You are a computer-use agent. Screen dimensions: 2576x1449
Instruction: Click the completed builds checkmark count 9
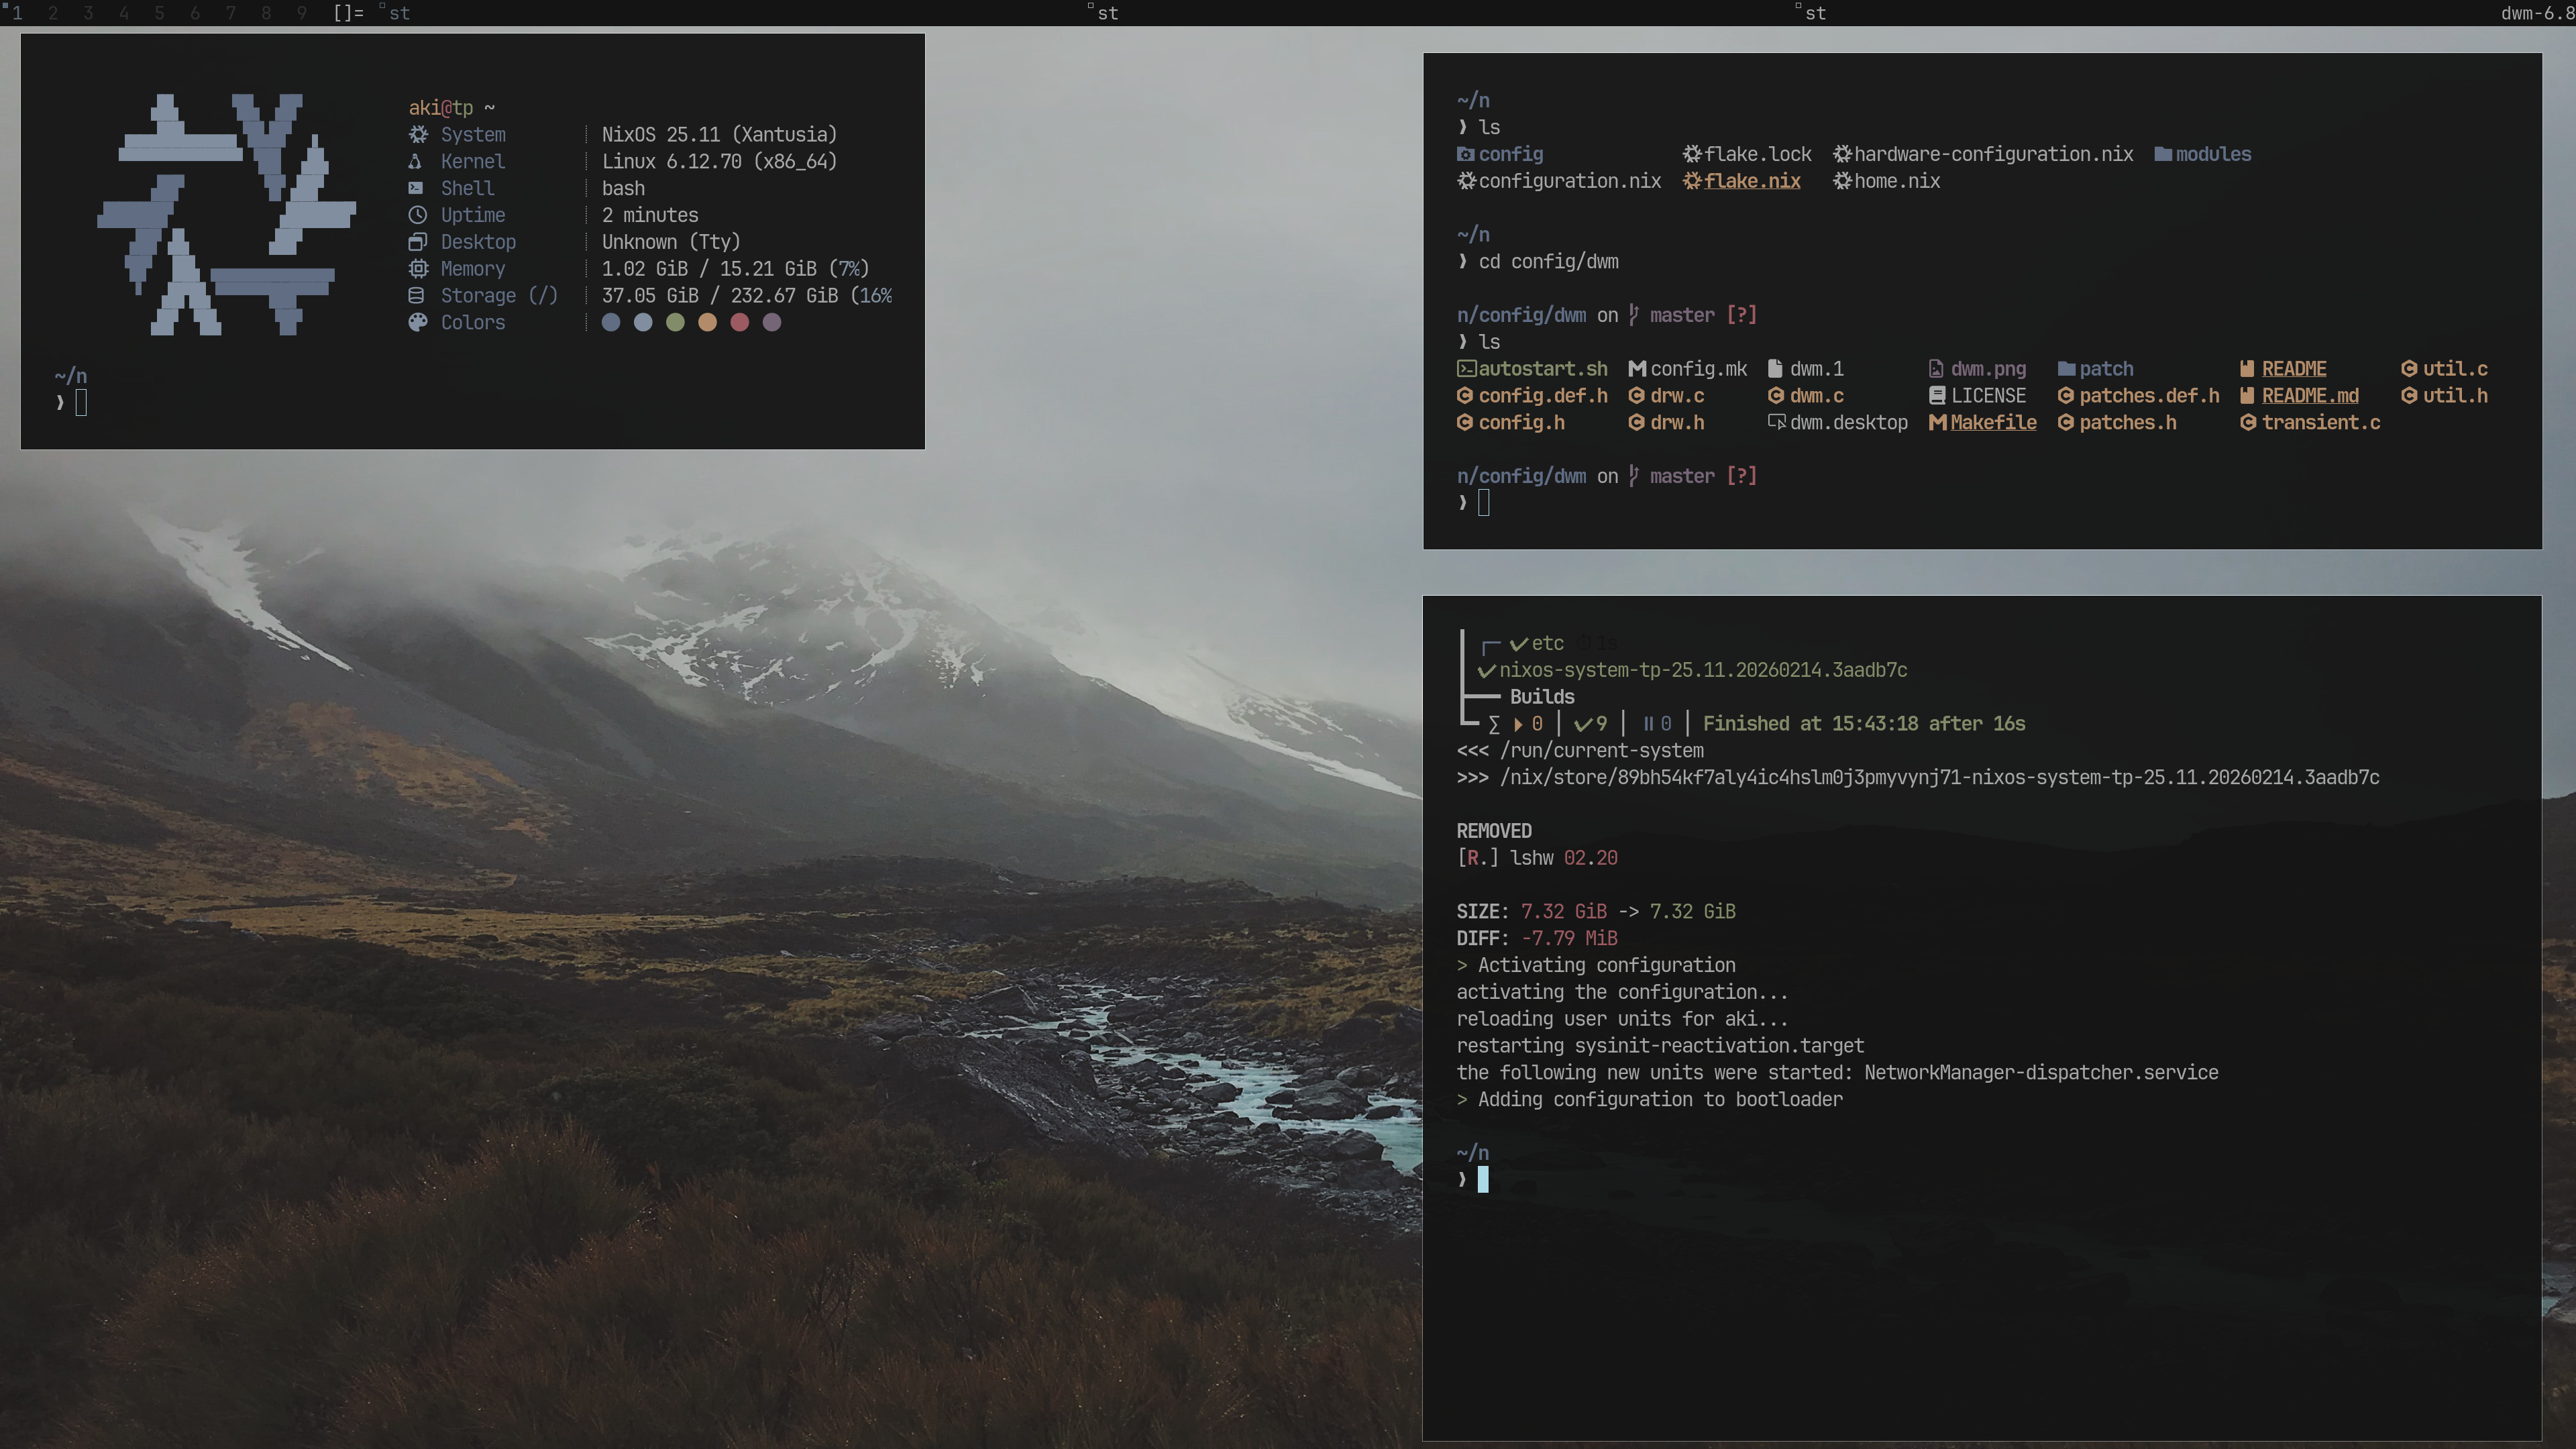(1591, 724)
